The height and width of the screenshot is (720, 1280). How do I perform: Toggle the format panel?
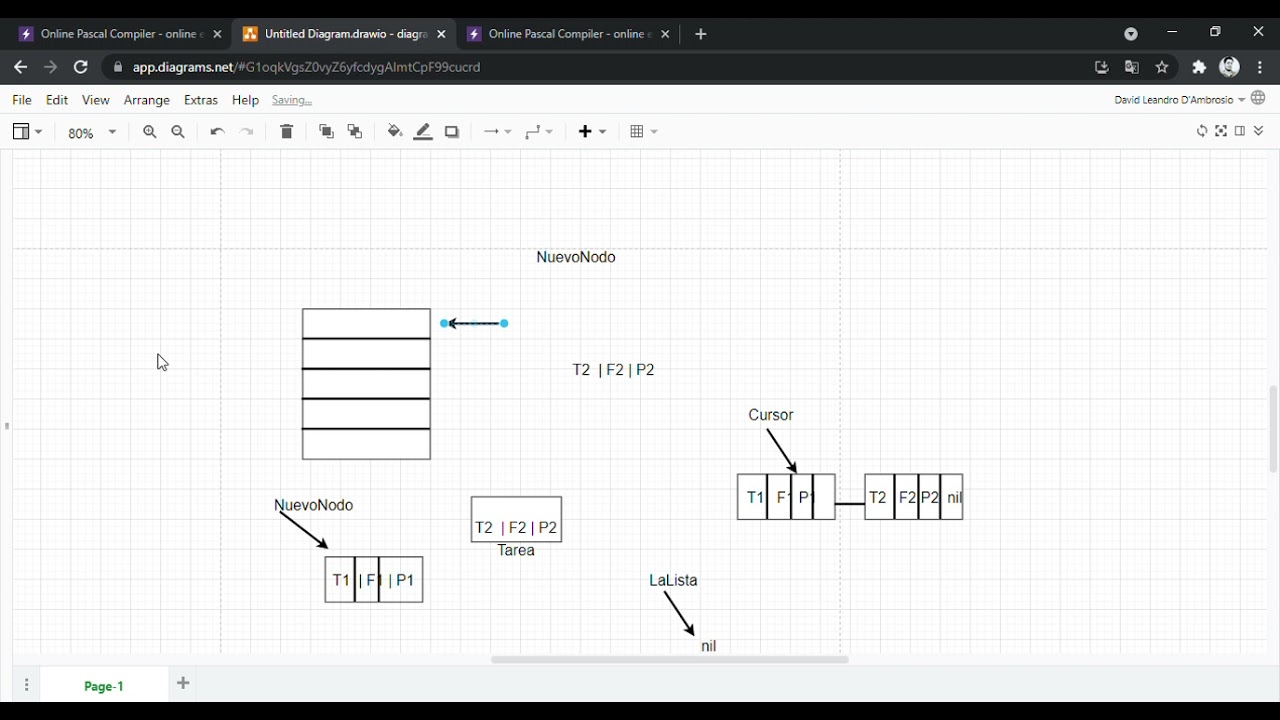pyautogui.click(x=1240, y=131)
